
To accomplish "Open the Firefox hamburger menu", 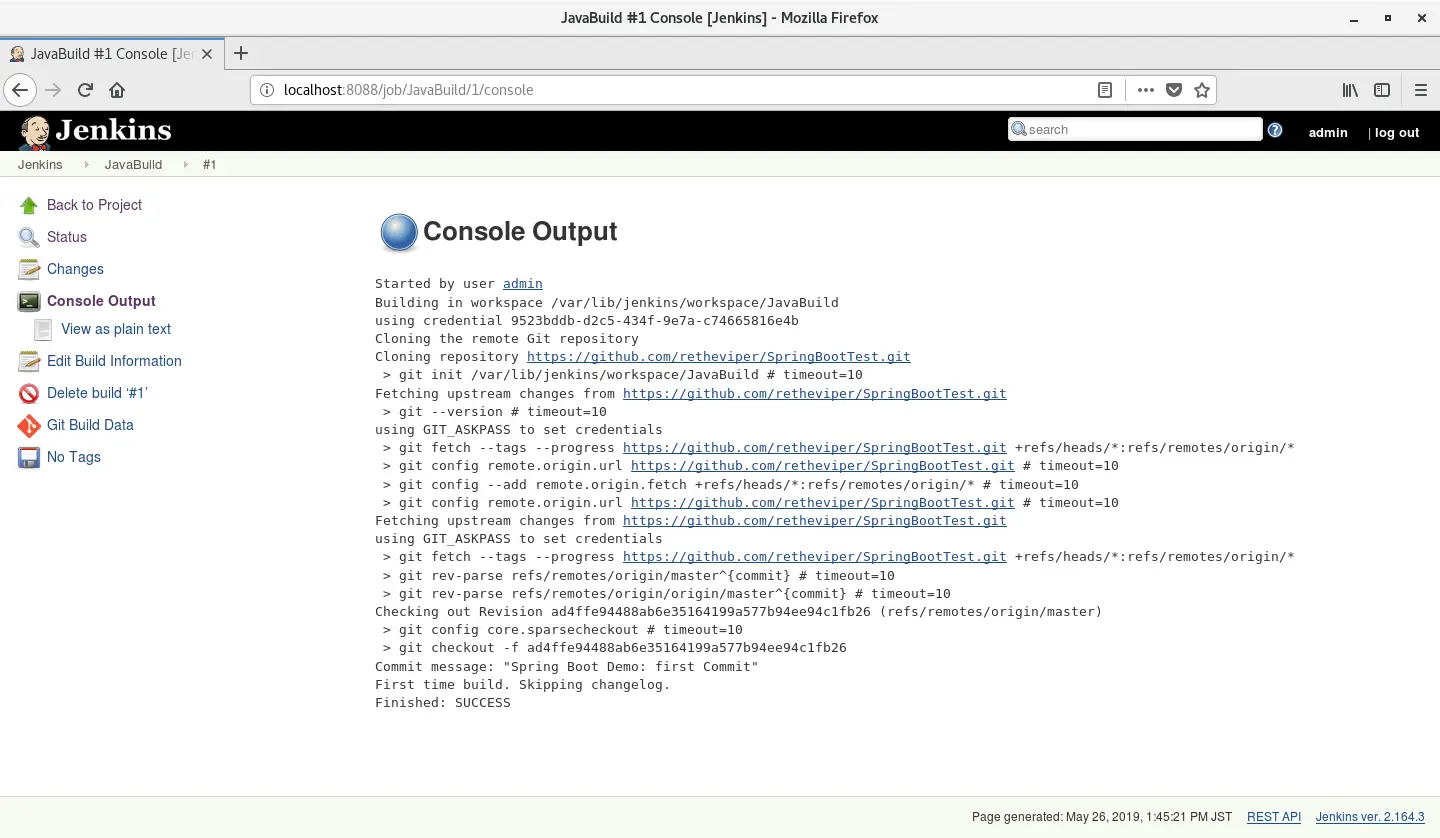I will pyautogui.click(x=1420, y=90).
